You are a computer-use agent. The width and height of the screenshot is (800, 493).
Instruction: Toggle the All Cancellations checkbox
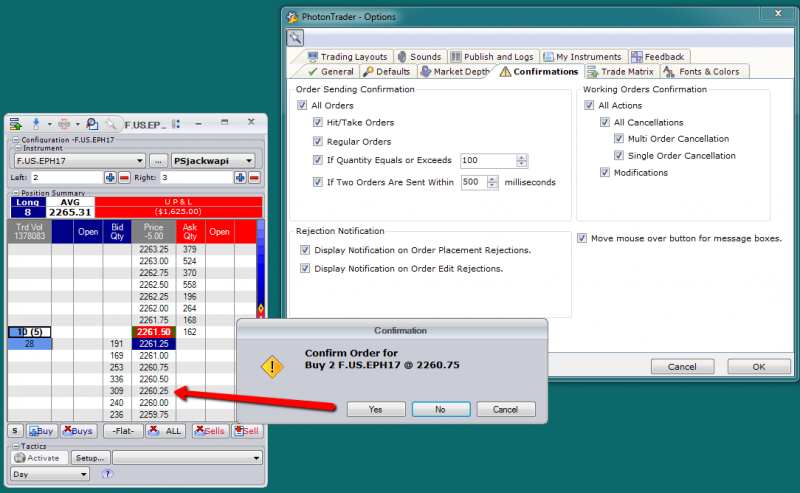(x=605, y=122)
